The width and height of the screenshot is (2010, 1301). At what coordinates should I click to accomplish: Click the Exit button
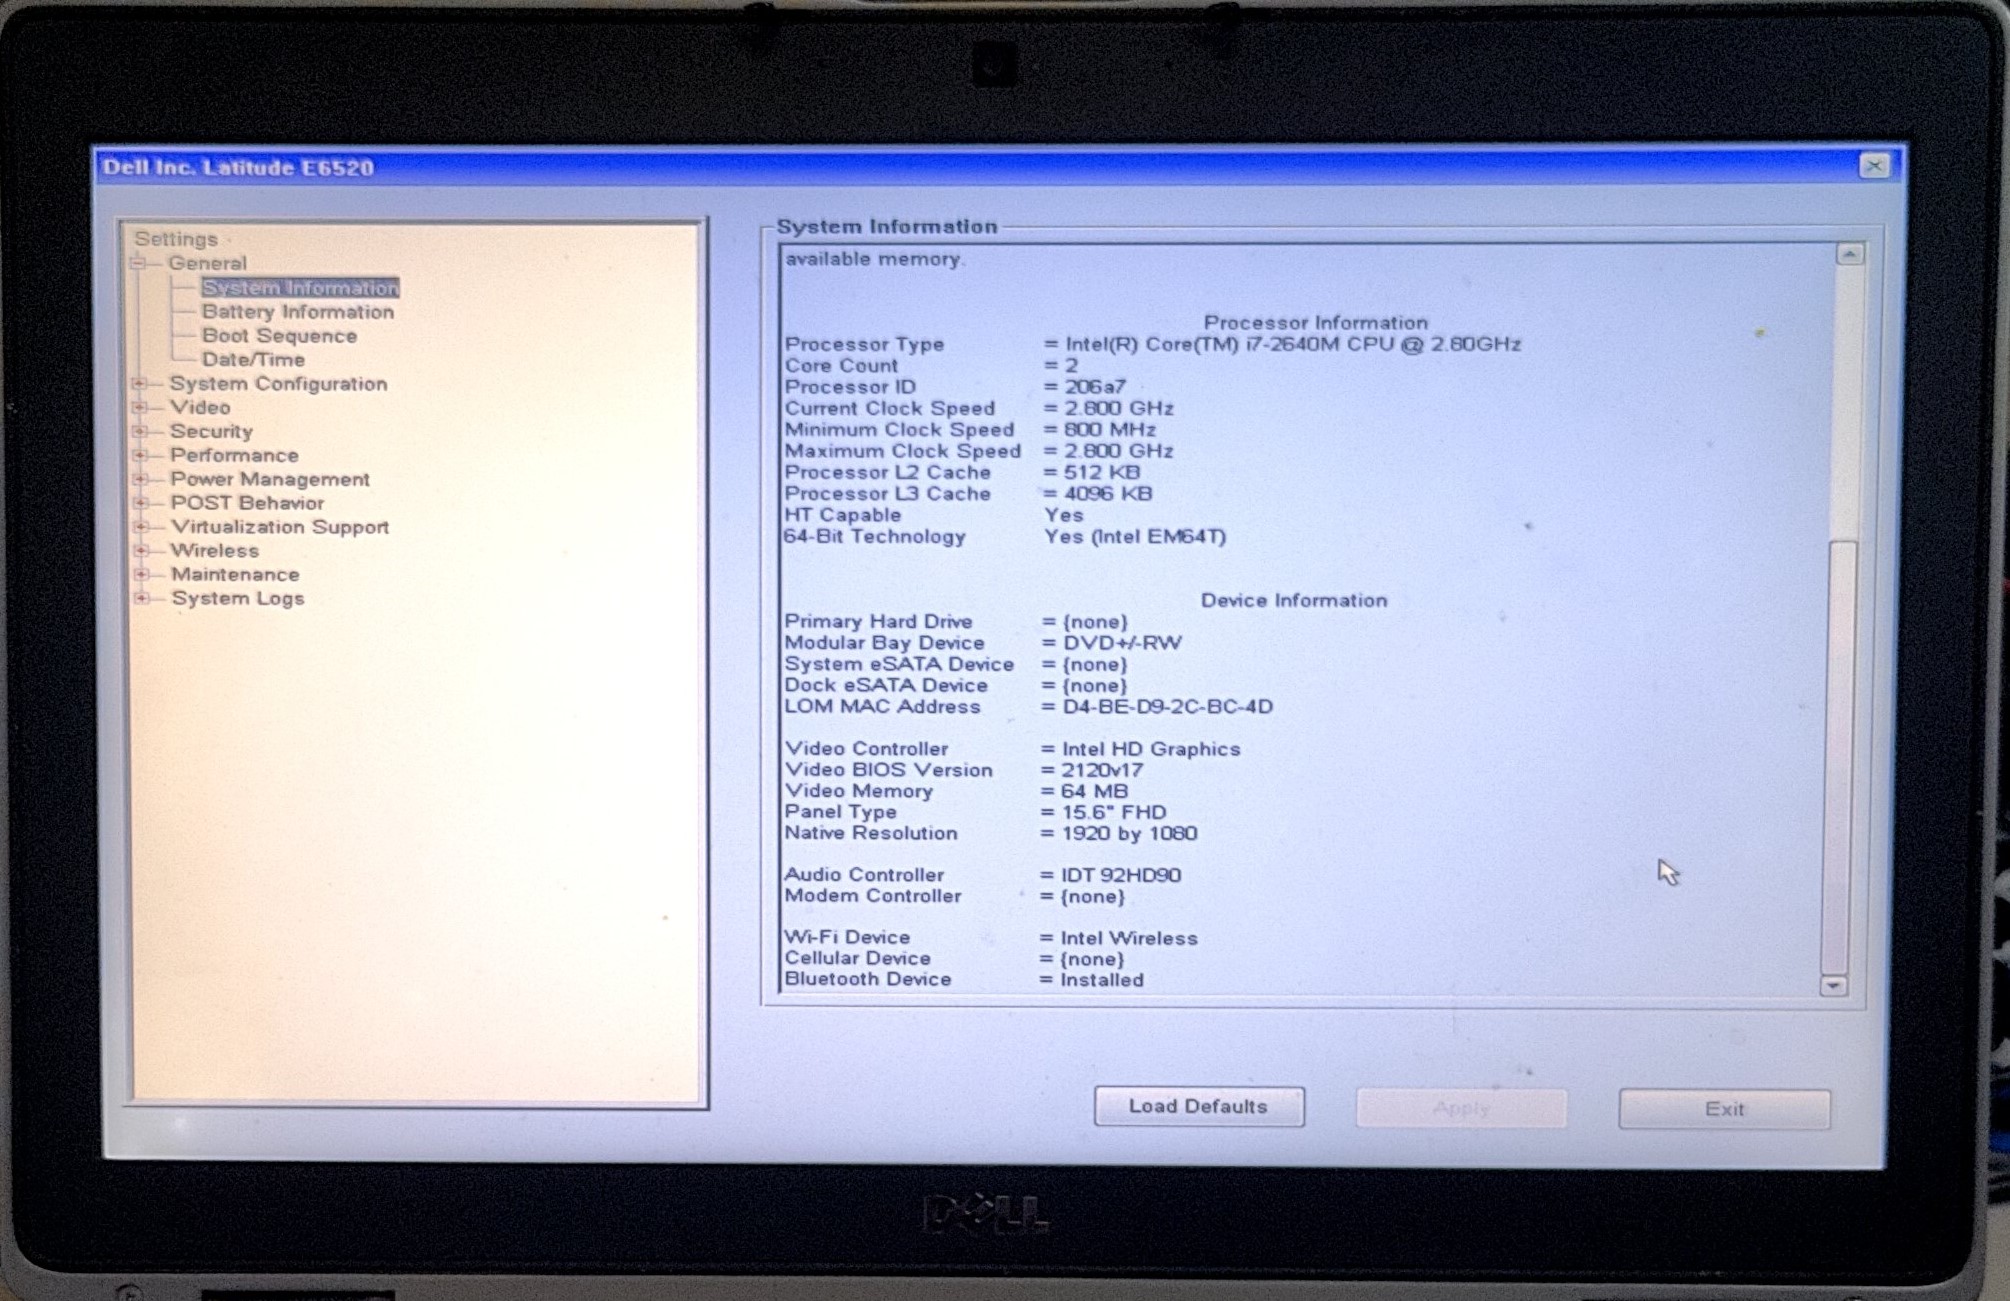[1725, 1109]
